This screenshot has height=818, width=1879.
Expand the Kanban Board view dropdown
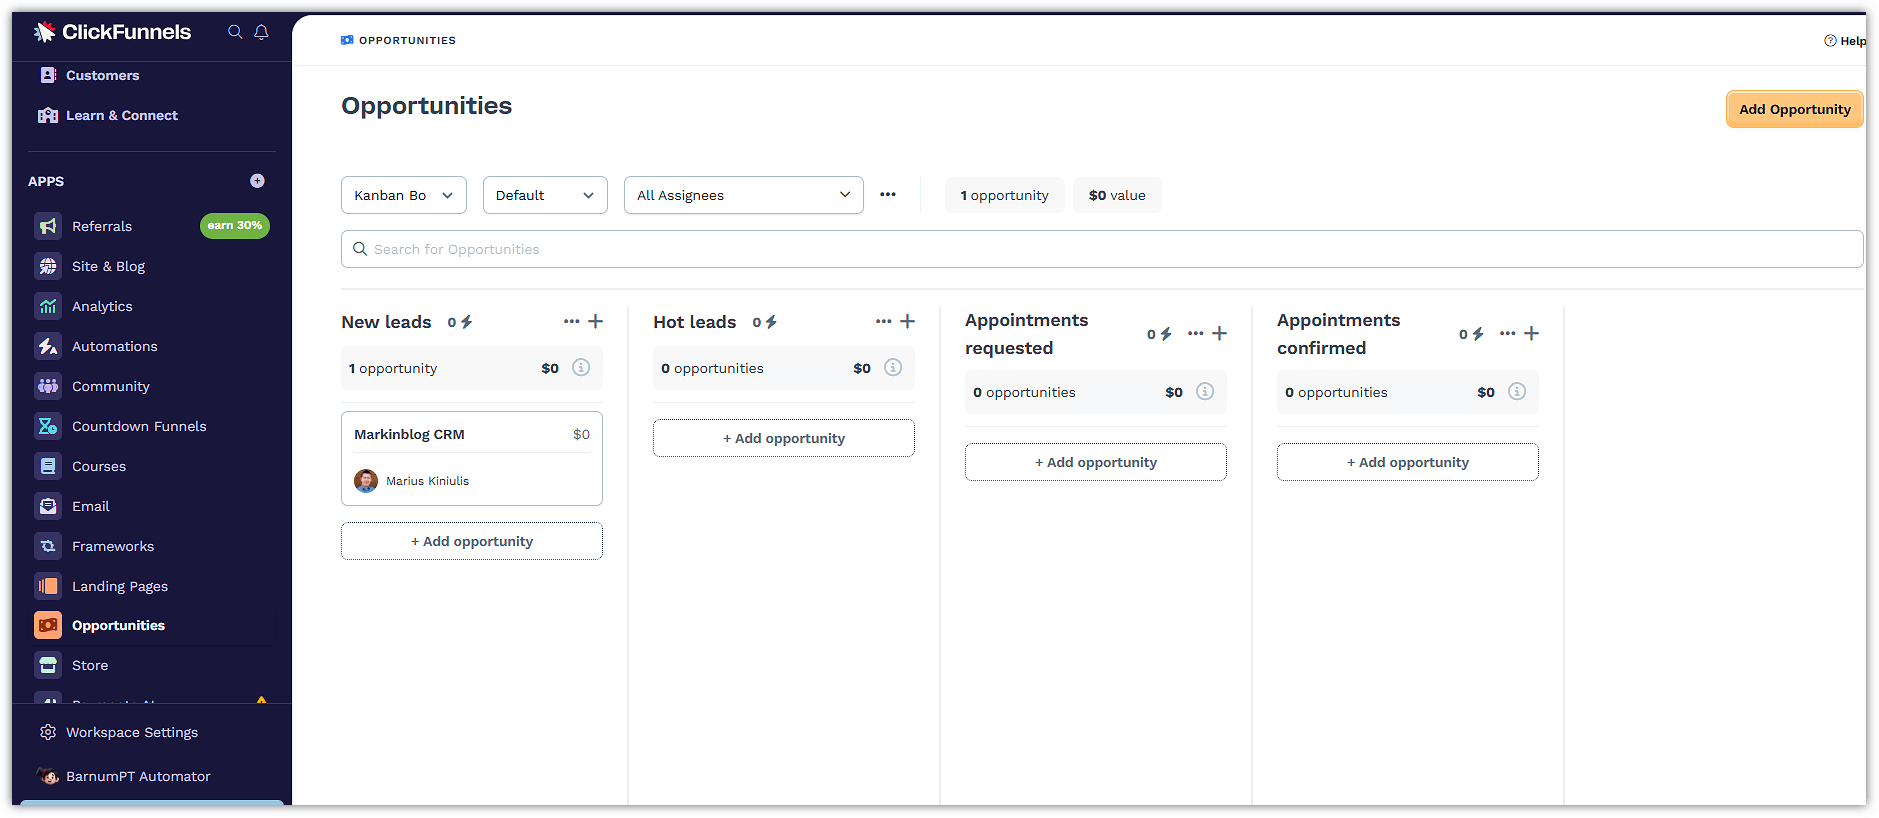pyautogui.click(x=403, y=195)
